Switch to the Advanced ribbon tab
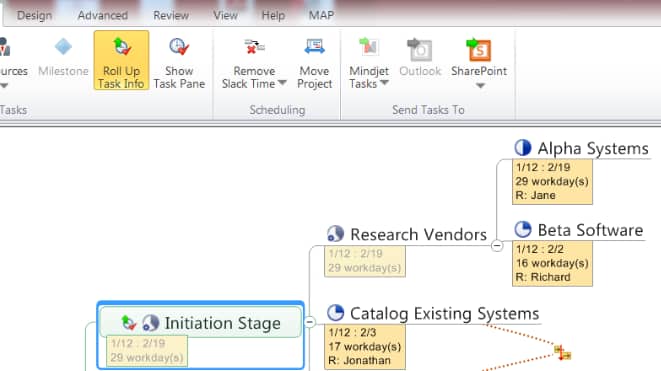Screen dimensions: 661x371 pos(102,16)
